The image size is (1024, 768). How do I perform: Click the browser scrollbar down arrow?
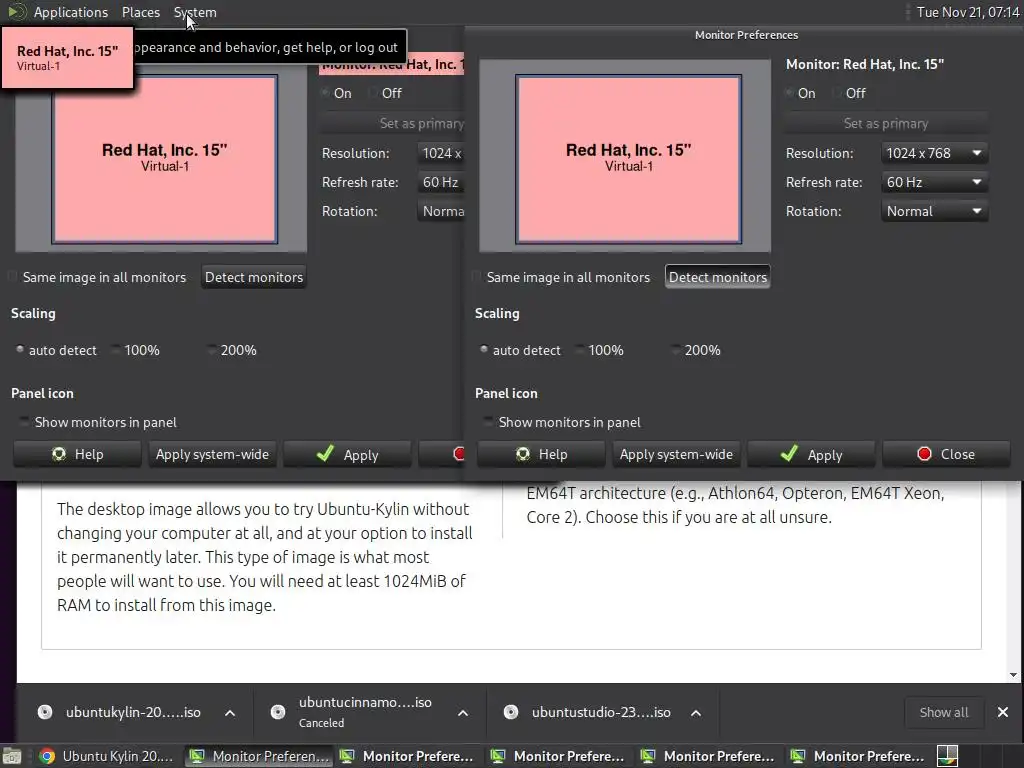point(1013,675)
